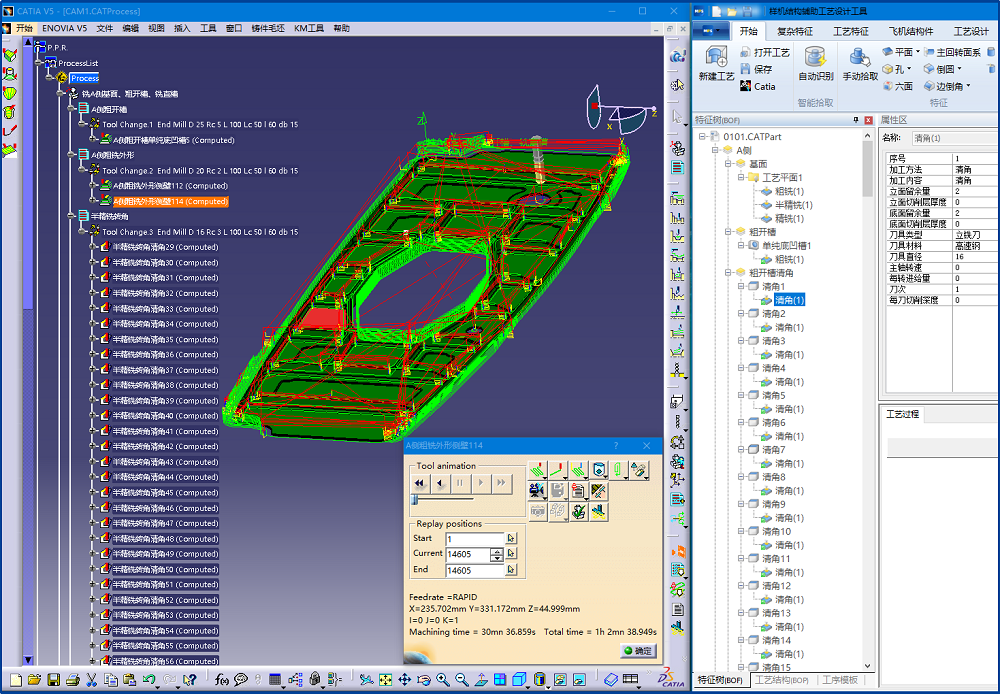This screenshot has height=694, width=1000.
Task: Switch to the 复杂特征 ribbon tab
Action: [795, 31]
